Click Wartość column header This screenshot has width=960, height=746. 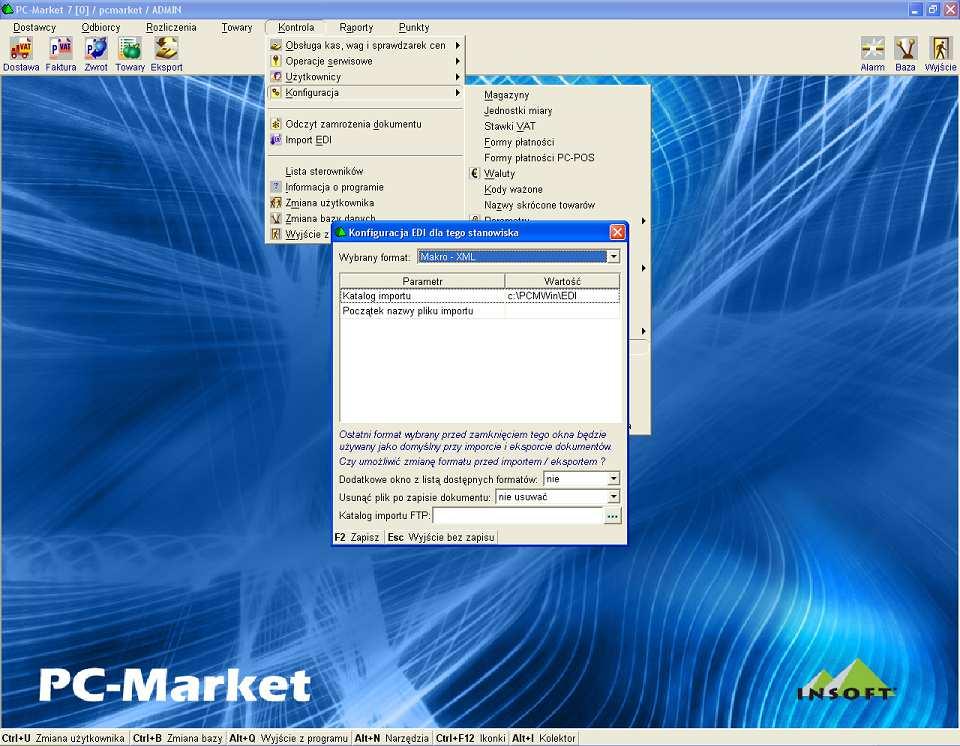(562, 281)
